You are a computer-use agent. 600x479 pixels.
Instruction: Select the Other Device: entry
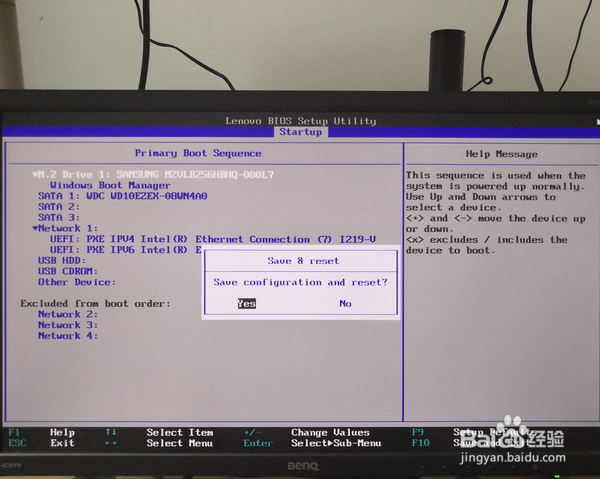click(x=77, y=282)
